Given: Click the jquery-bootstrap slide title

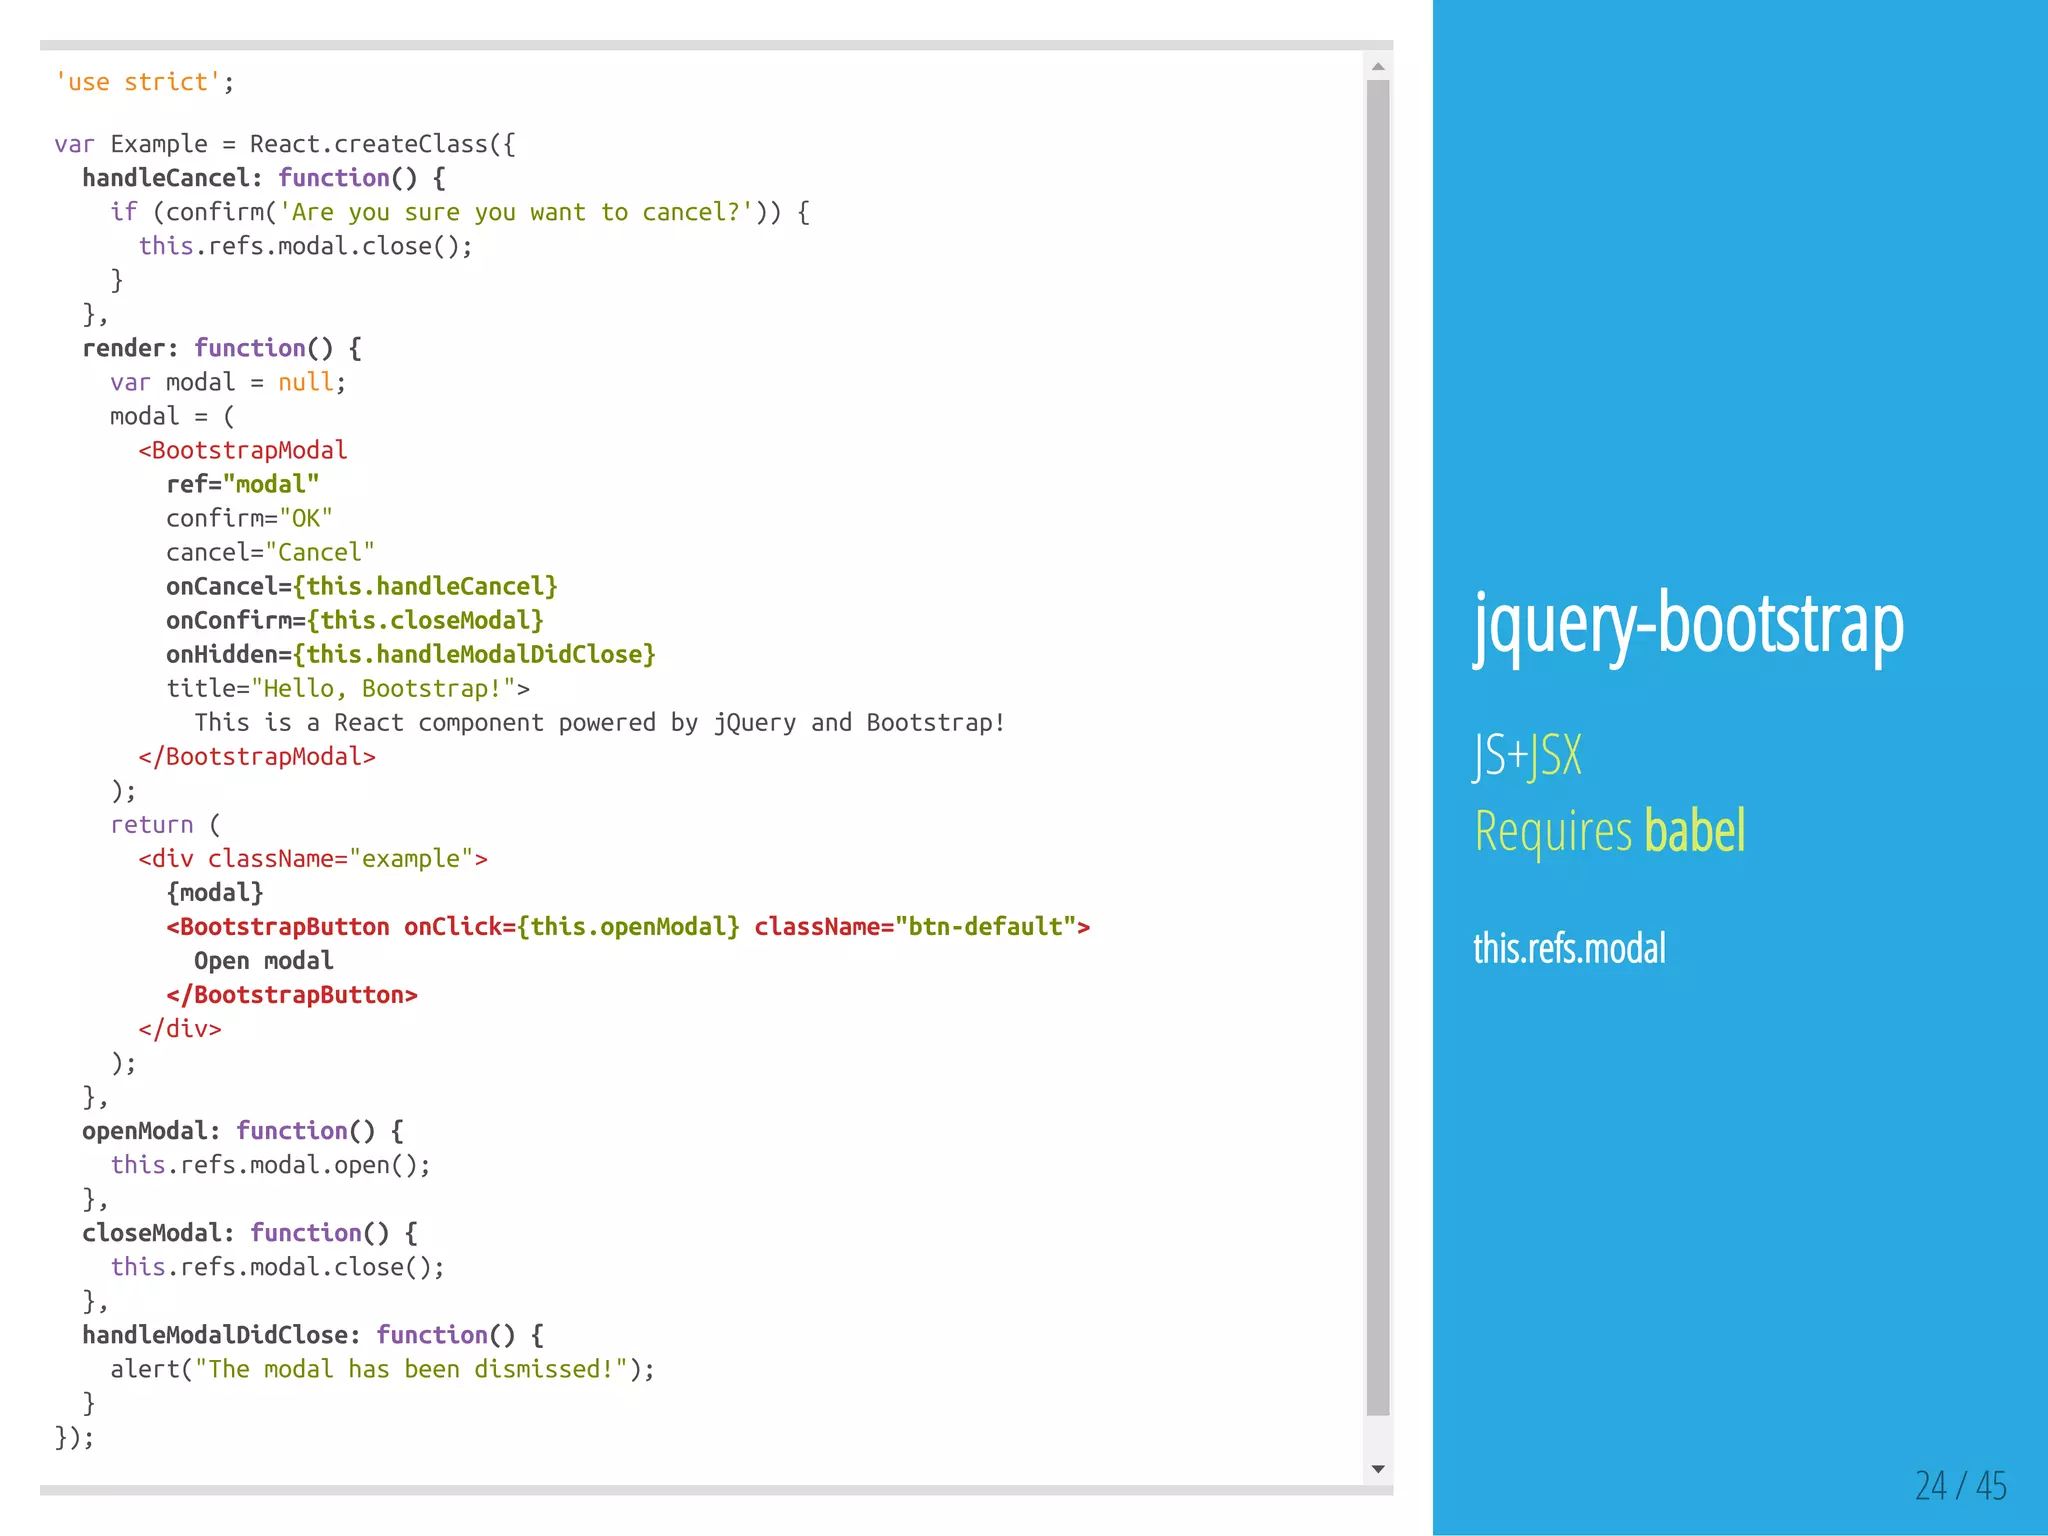Looking at the screenshot, I should tap(1688, 624).
